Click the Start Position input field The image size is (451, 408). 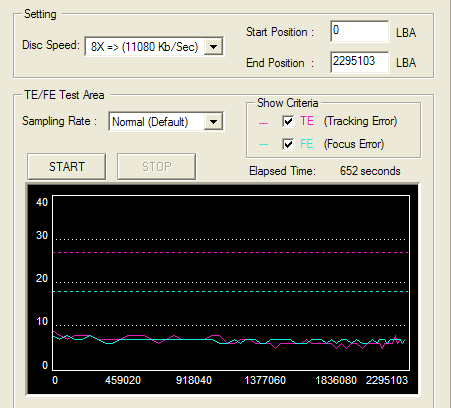point(359,31)
